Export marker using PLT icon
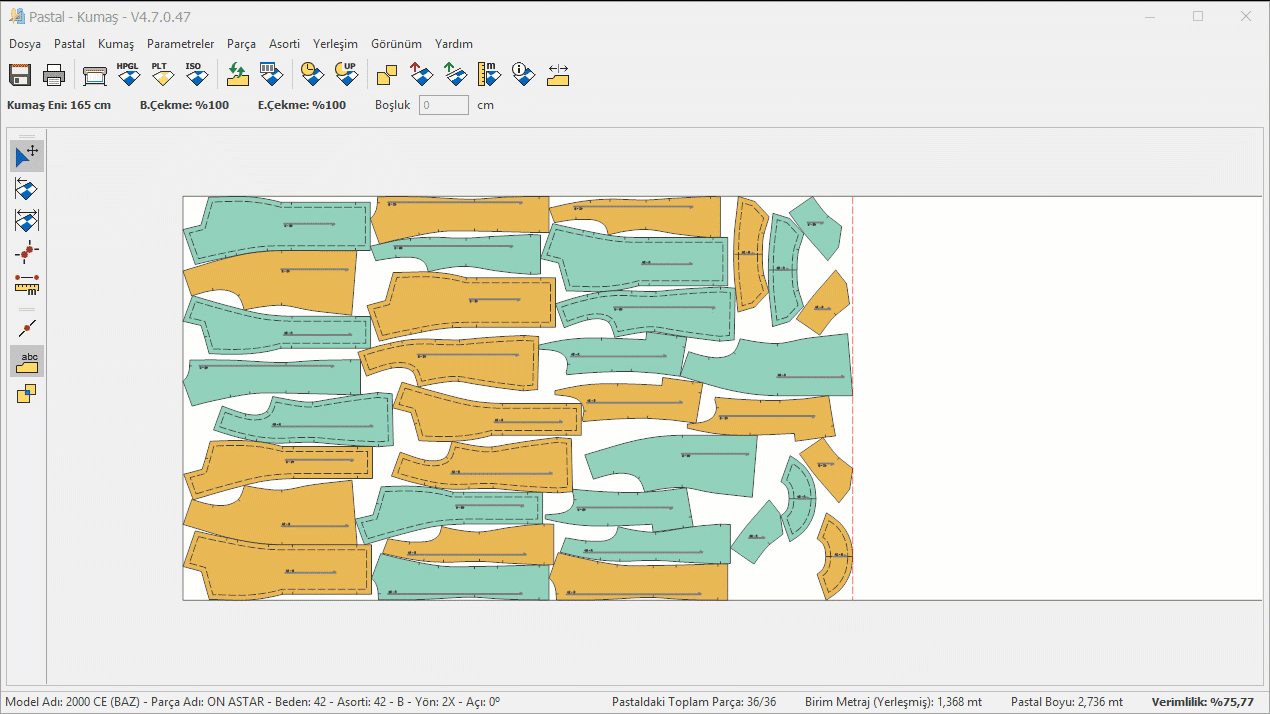This screenshot has width=1270, height=714. (x=161, y=74)
